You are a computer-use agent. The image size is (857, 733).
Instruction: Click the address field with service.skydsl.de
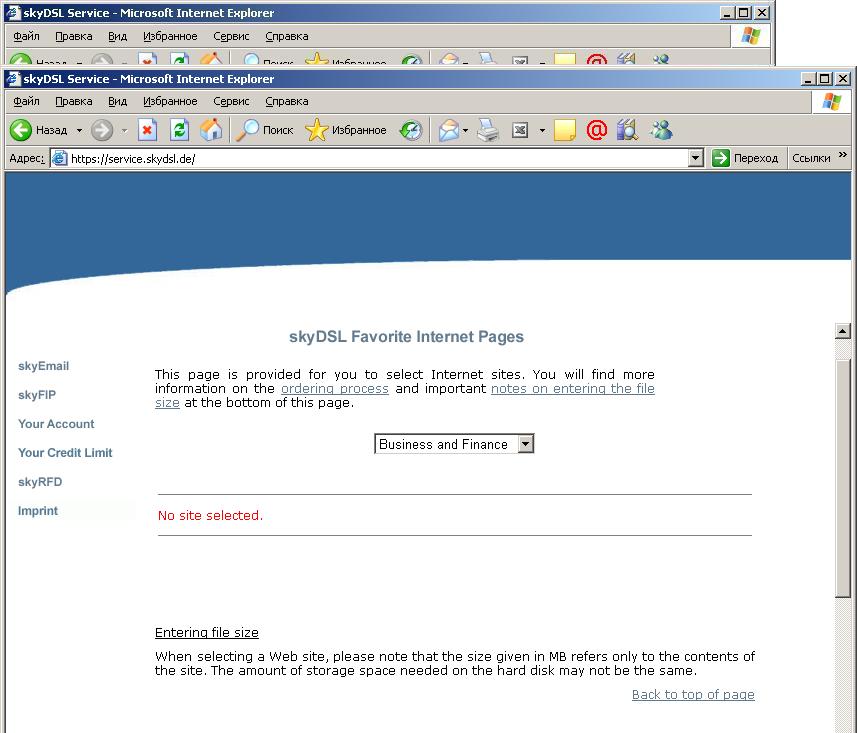coord(377,159)
